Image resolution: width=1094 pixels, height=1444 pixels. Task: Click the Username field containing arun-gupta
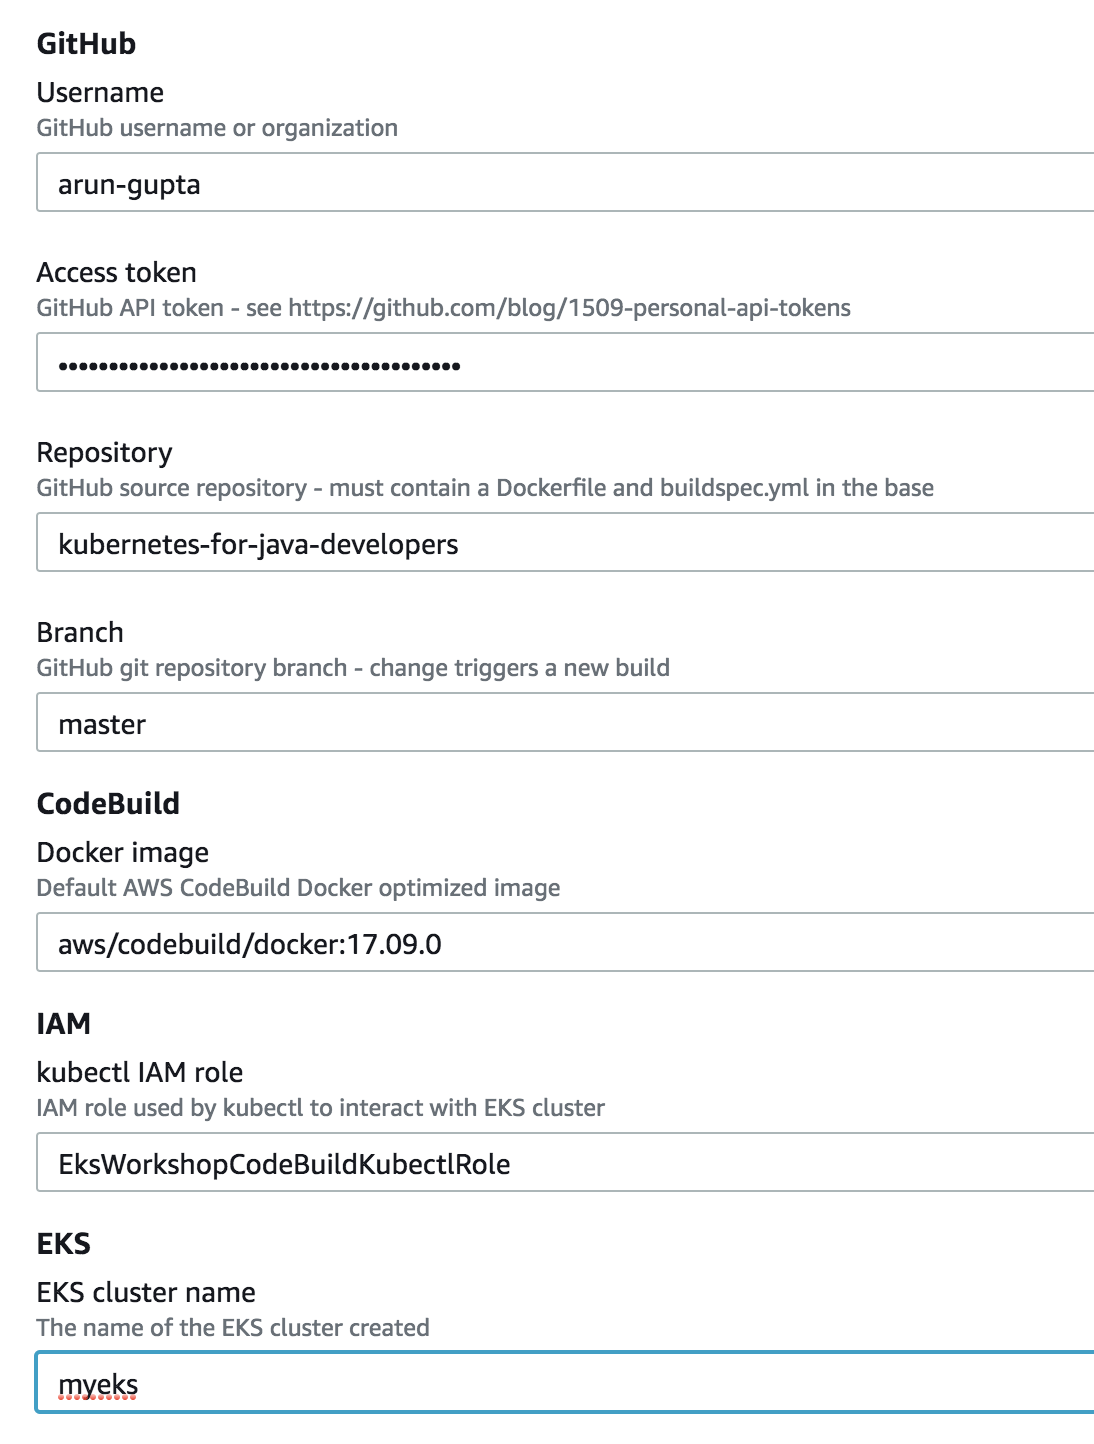tap(565, 183)
